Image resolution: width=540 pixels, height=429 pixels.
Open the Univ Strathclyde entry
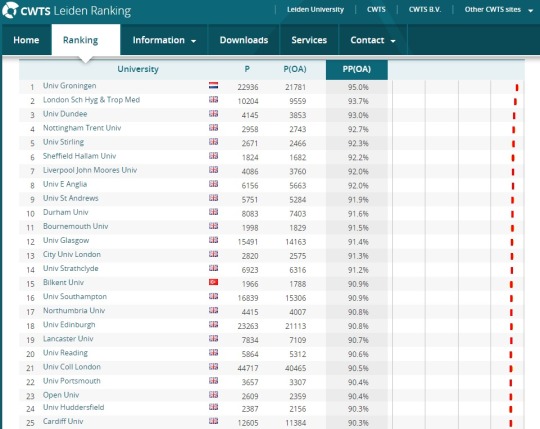coord(71,269)
